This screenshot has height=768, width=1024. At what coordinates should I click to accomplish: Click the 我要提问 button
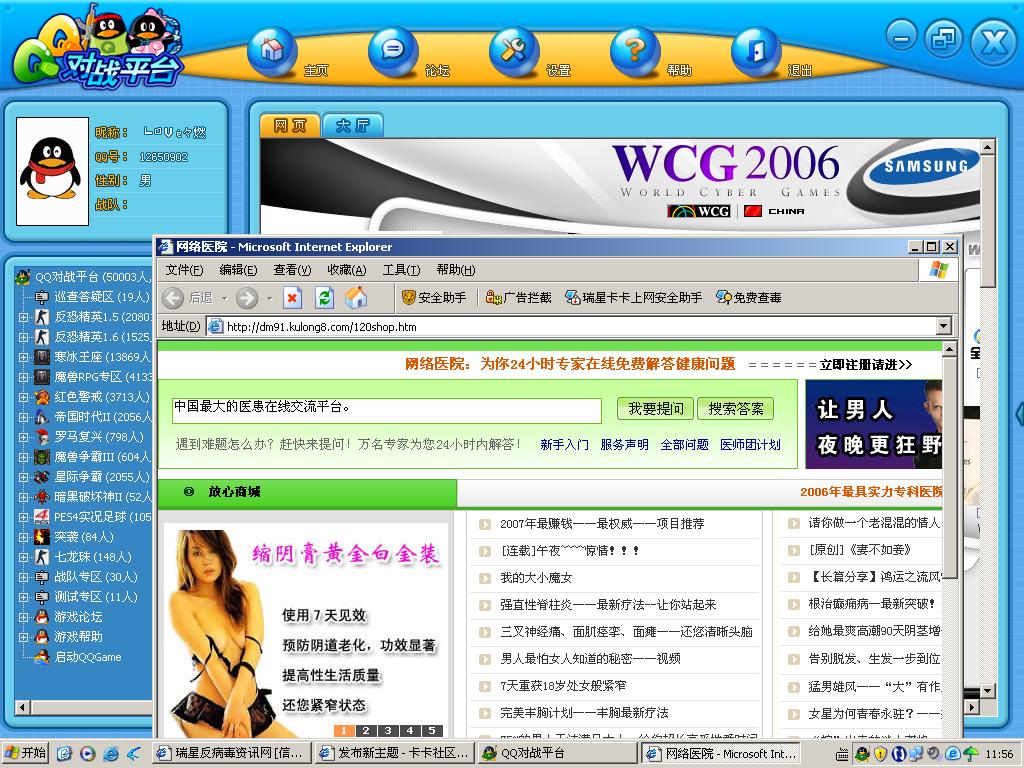[x=656, y=409]
